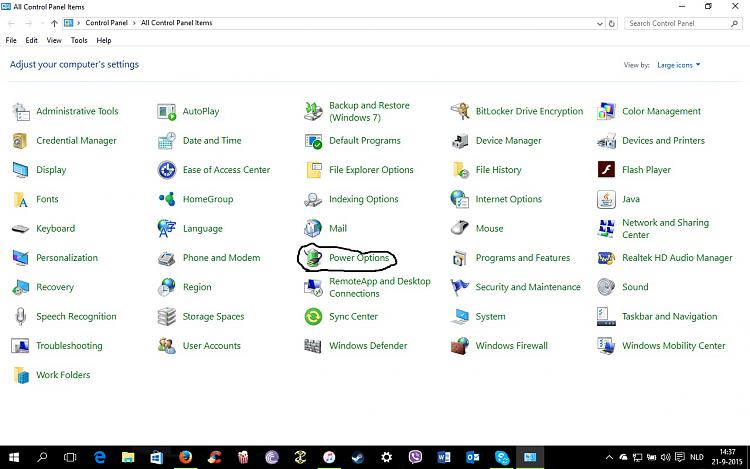Click the Sync Center green icon
The image size is (750, 469).
pos(313,316)
